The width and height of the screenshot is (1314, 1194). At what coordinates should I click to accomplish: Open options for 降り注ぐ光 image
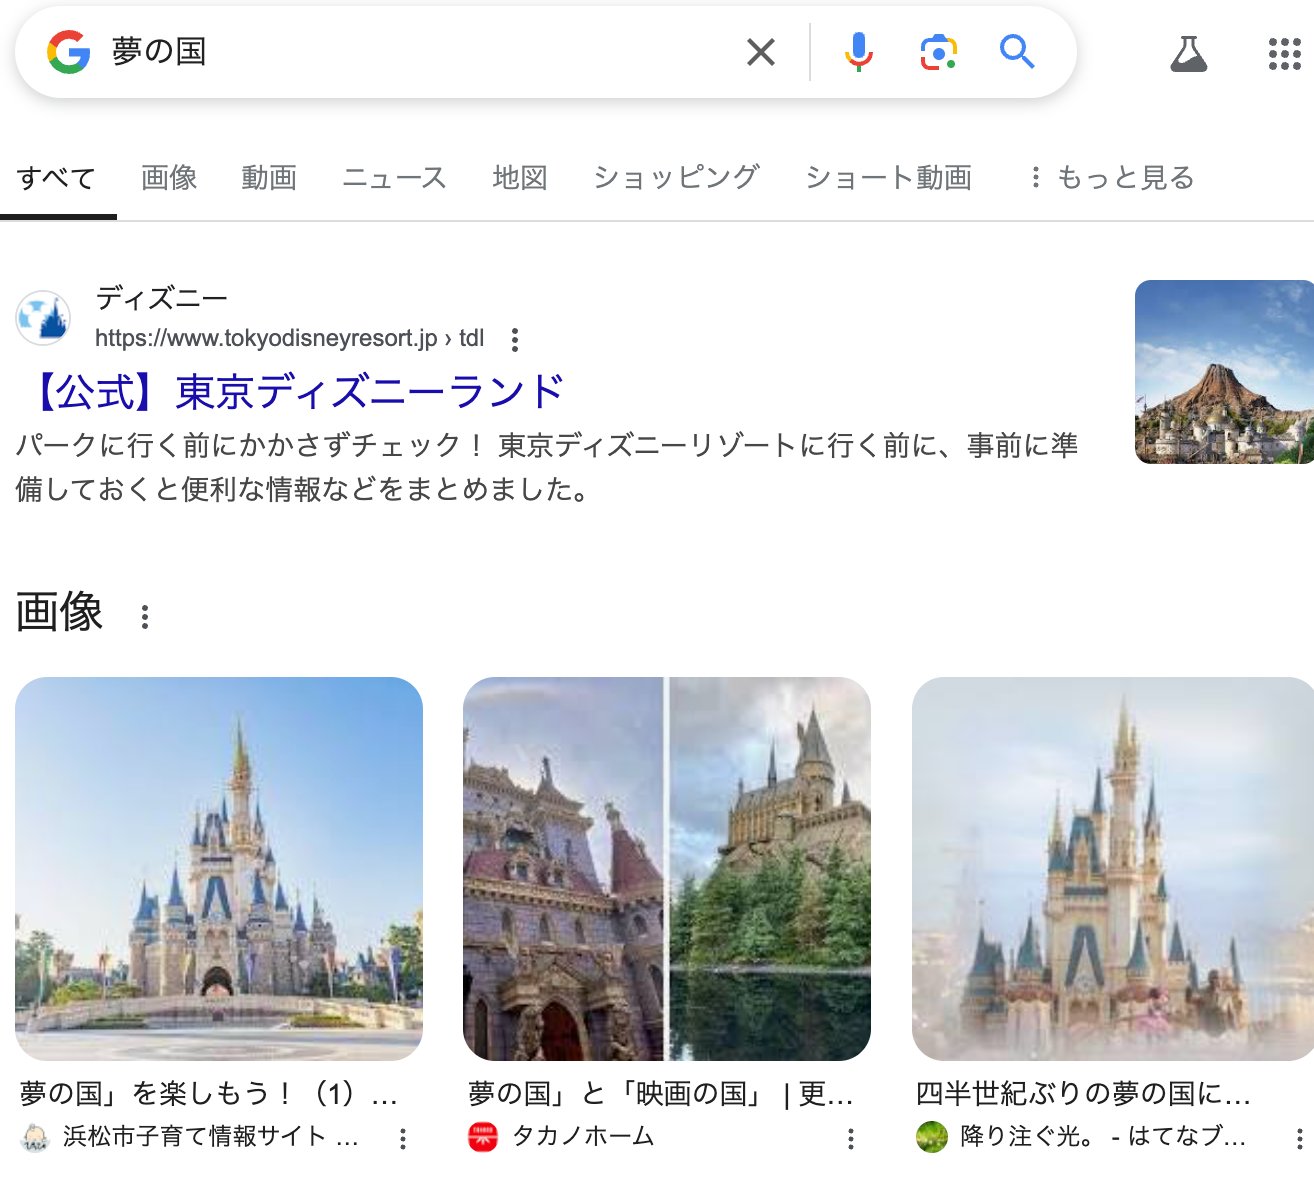click(x=1299, y=1138)
